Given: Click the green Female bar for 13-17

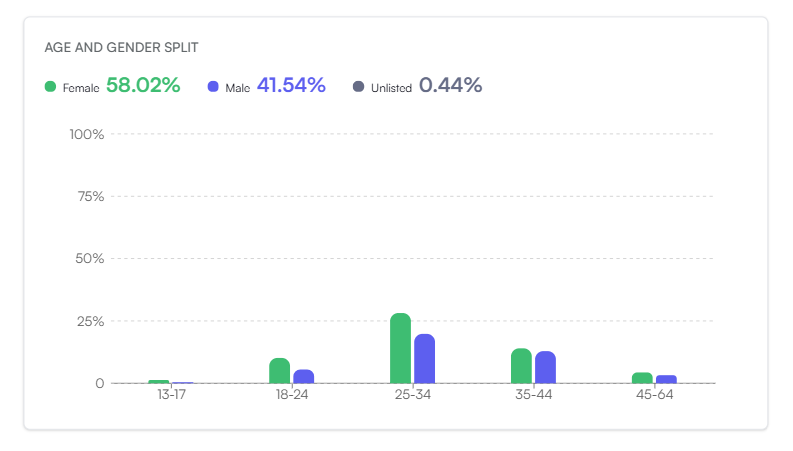Looking at the screenshot, I should [x=159, y=381].
